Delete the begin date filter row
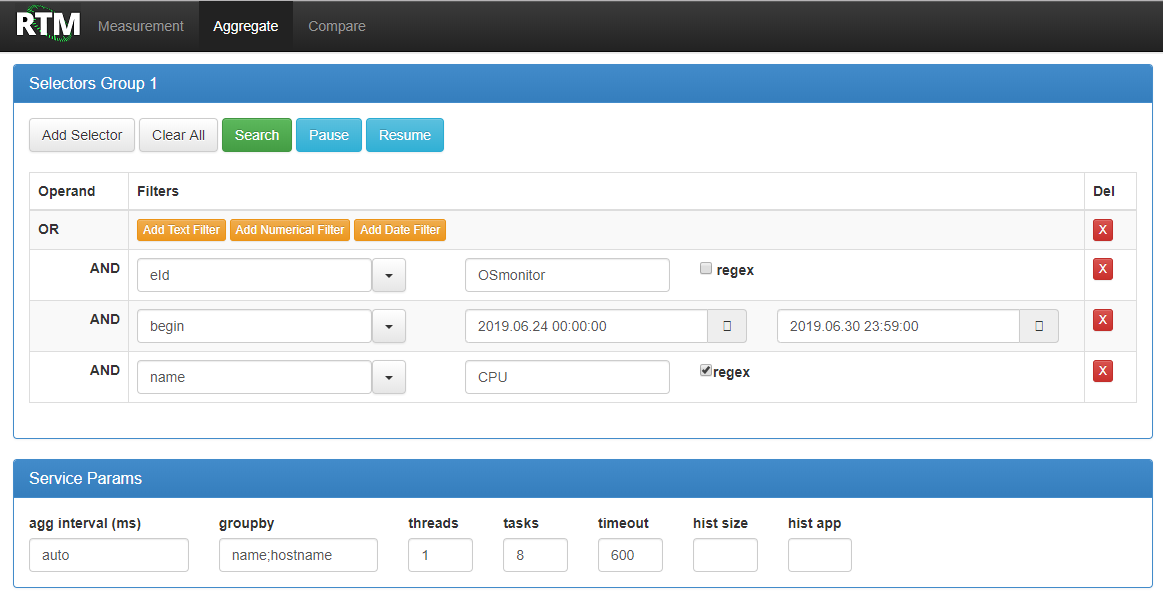The width and height of the screenshot is (1163, 596). tap(1102, 320)
